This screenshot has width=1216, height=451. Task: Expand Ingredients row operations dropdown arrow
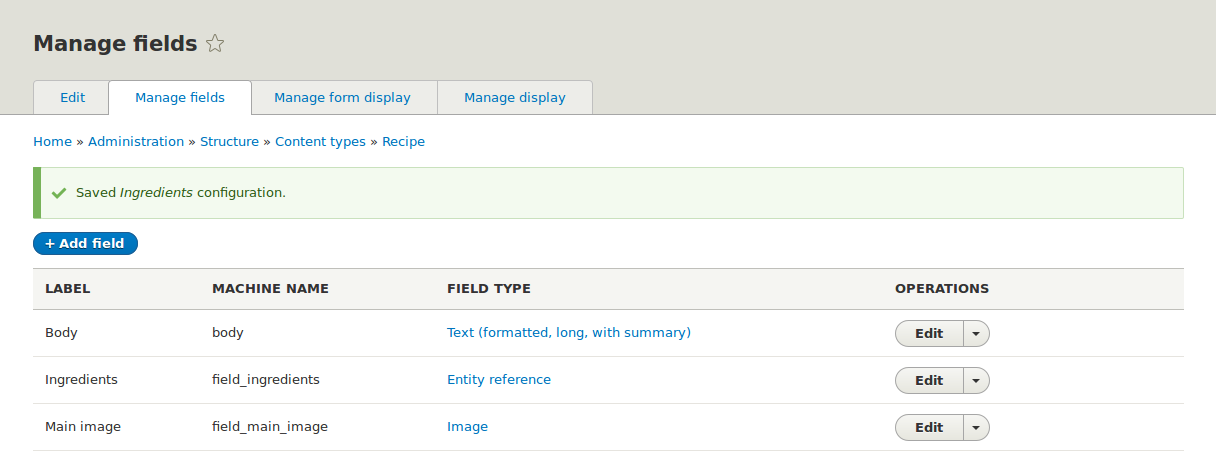coord(976,380)
